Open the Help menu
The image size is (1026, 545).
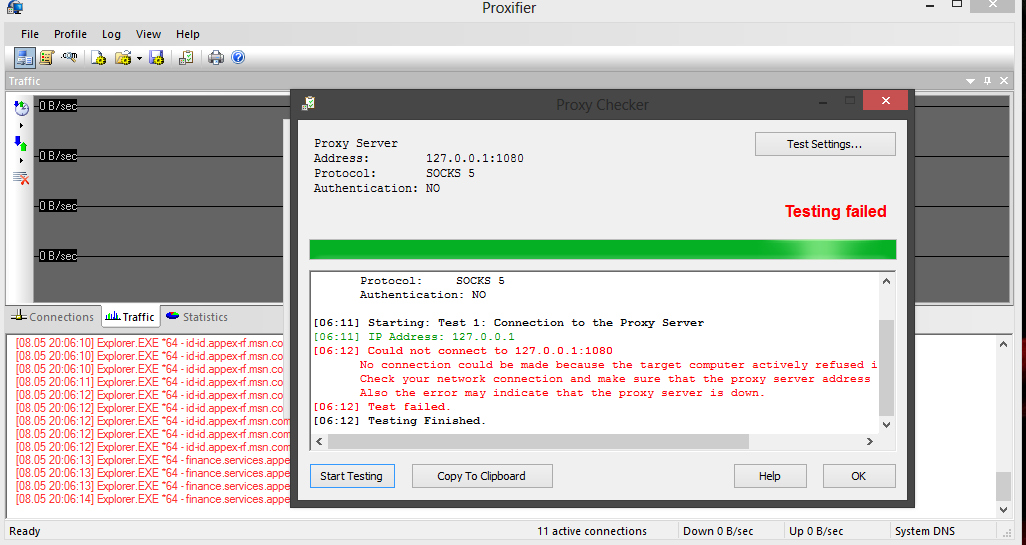coord(188,34)
